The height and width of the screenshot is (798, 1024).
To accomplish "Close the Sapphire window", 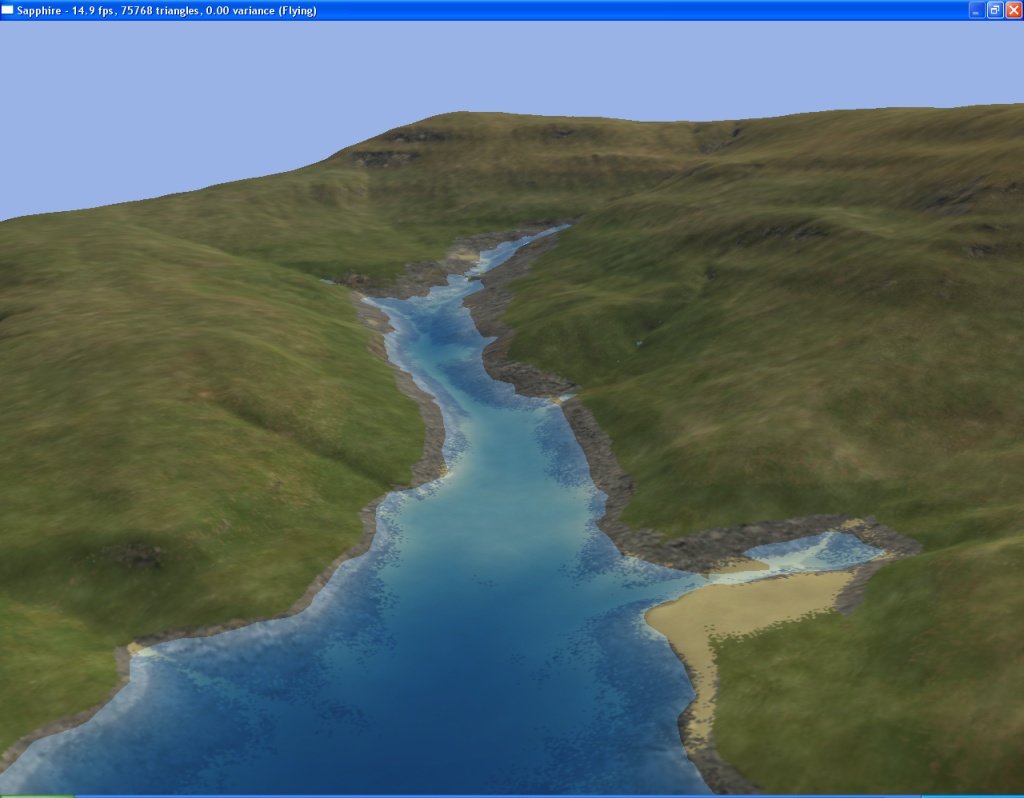I will tap(1013, 10).
